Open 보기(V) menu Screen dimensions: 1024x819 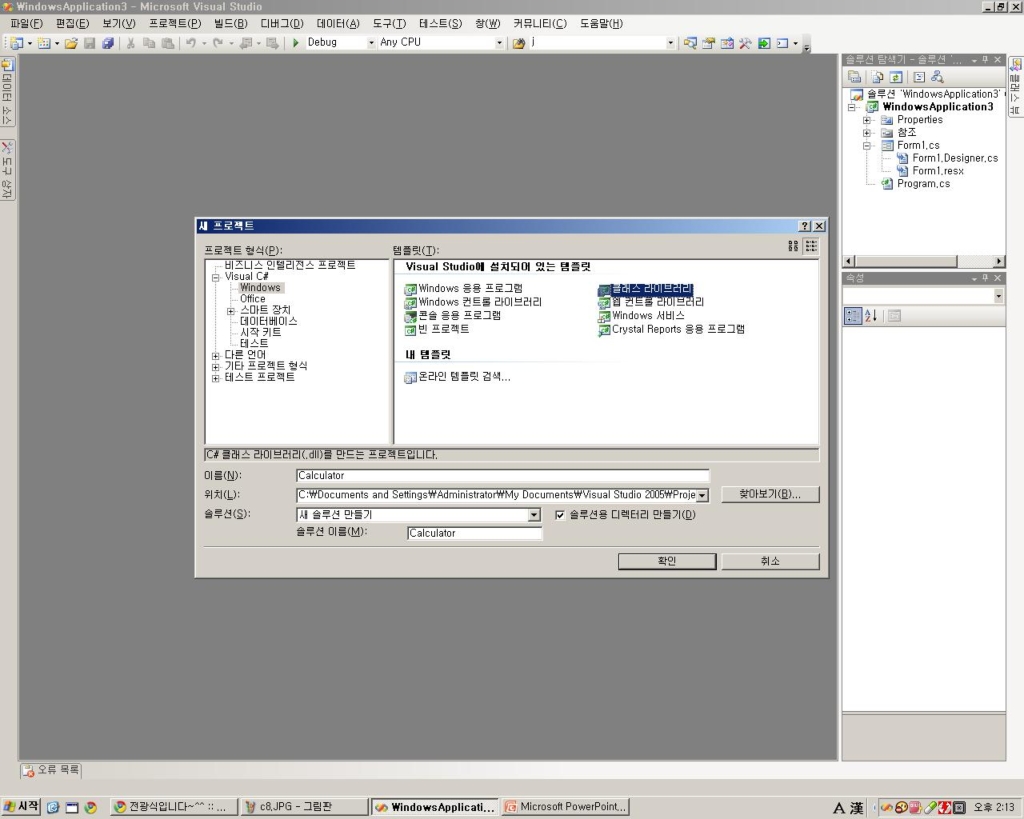coord(119,24)
